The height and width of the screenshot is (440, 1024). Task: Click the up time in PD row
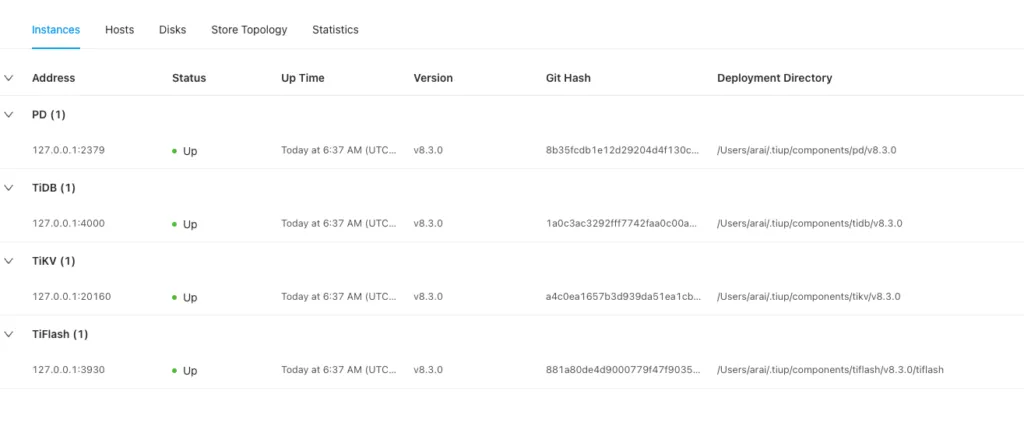338,150
